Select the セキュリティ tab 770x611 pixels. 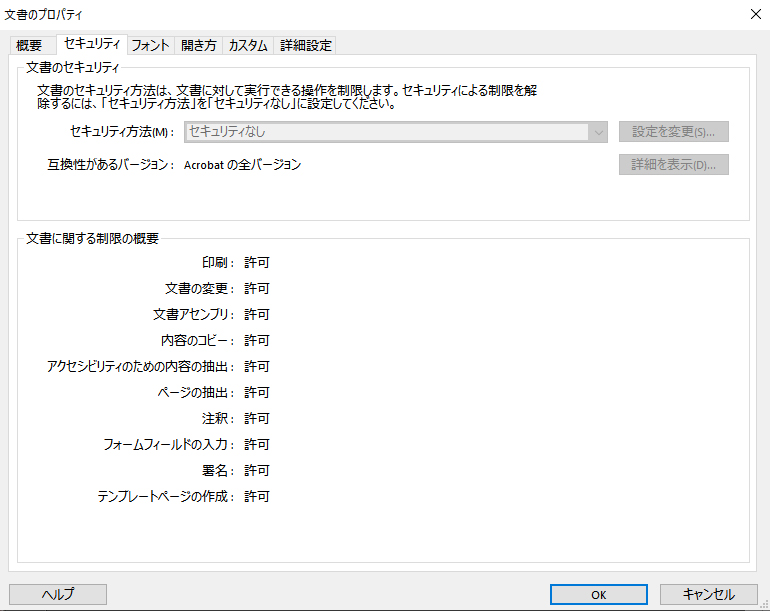pyautogui.click(x=92, y=44)
